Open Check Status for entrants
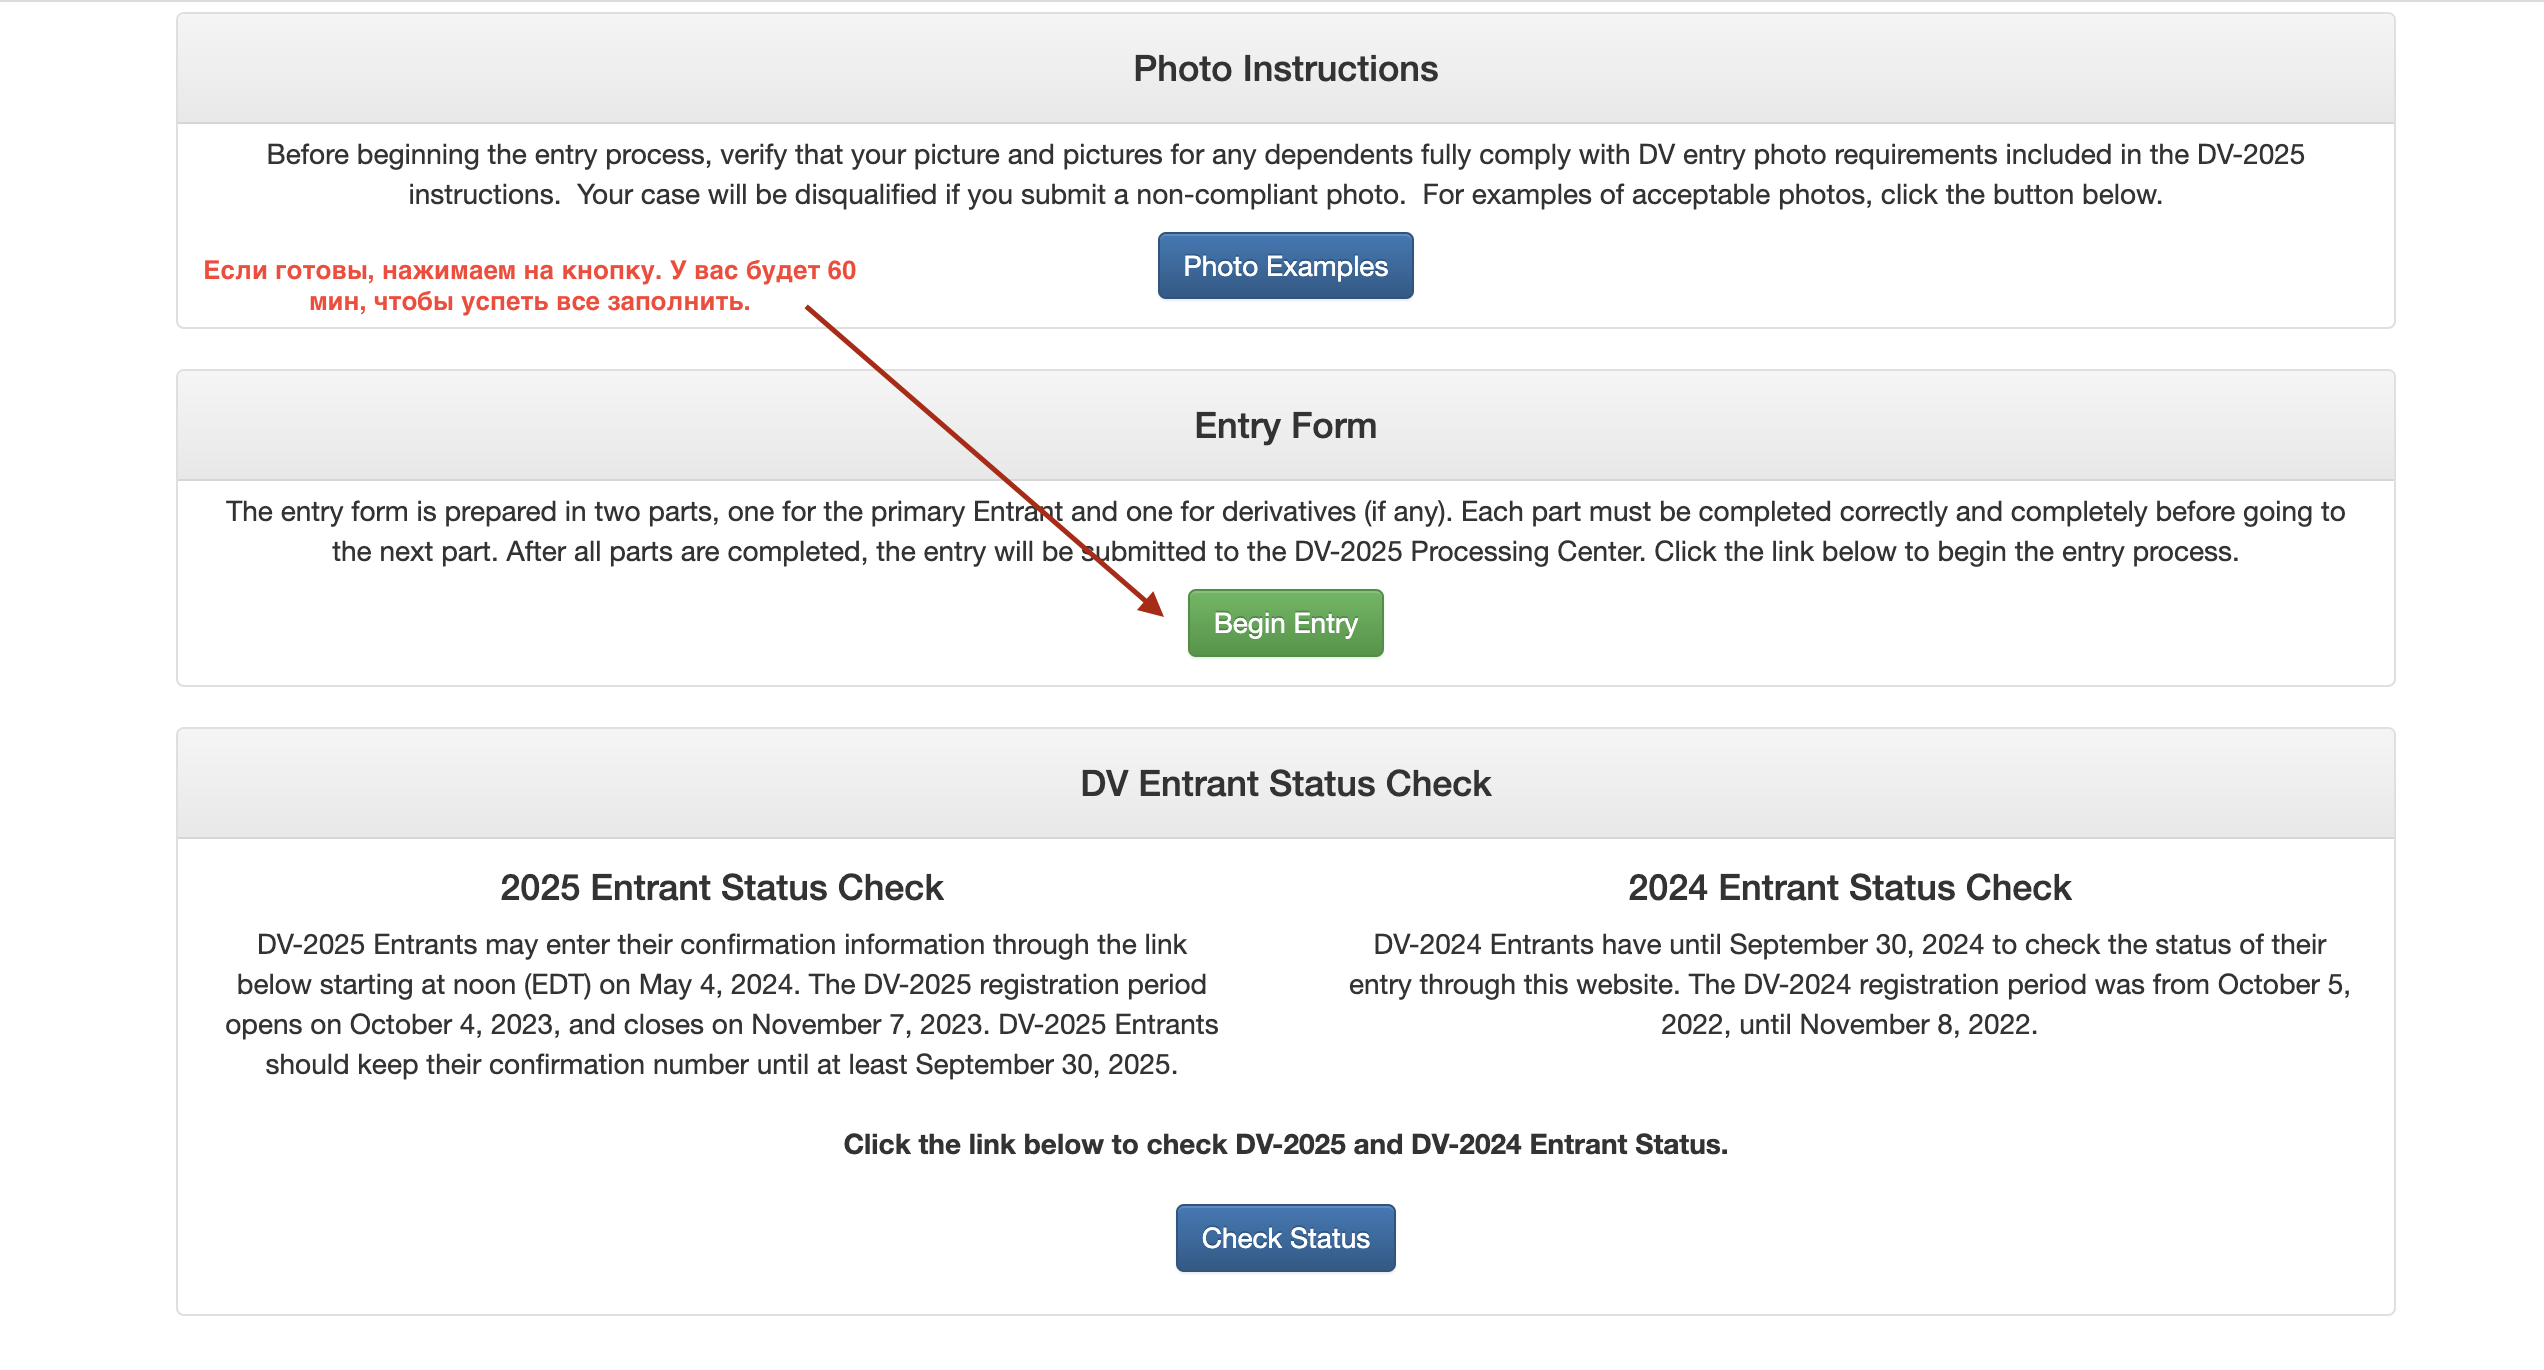The height and width of the screenshot is (1370, 2544). pyautogui.click(x=1285, y=1238)
